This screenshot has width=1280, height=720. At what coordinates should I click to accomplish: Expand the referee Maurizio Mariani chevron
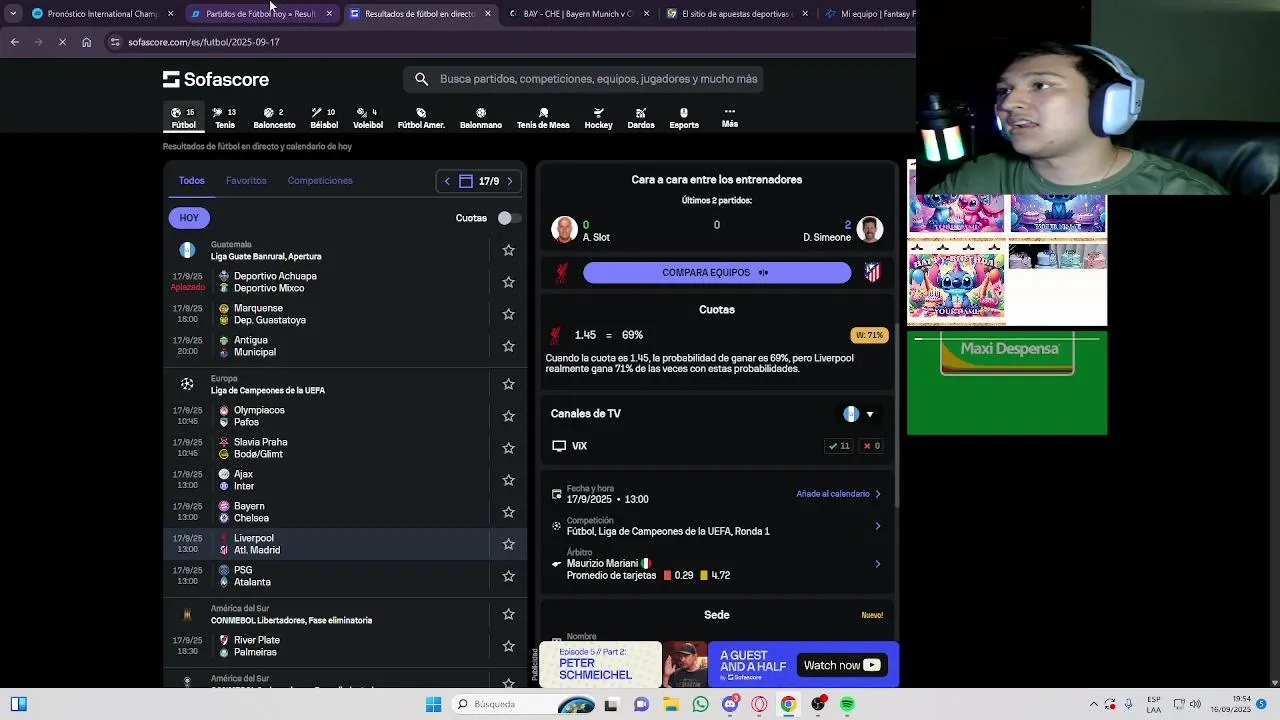click(x=878, y=564)
